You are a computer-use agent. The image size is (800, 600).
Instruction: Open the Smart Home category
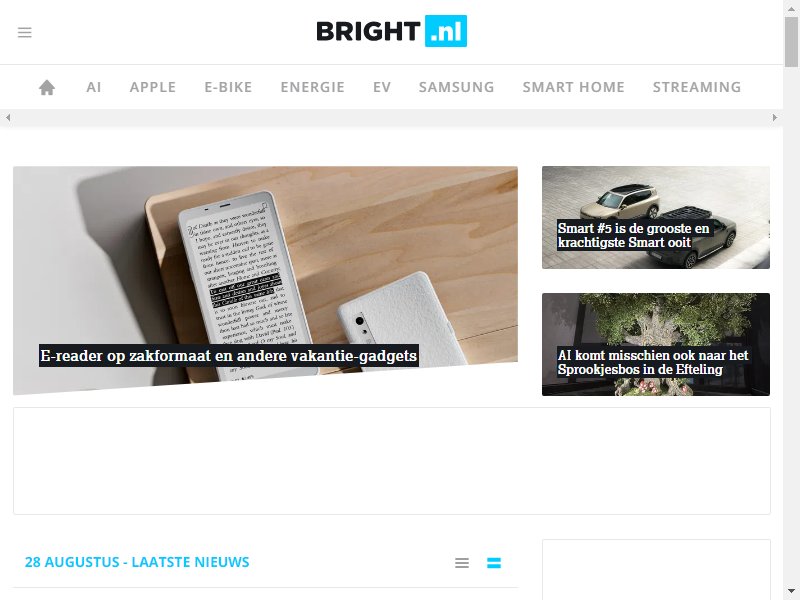click(573, 87)
